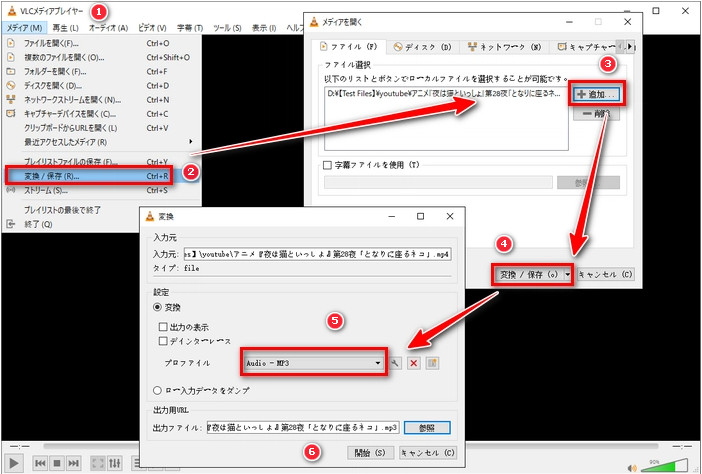Click the wrench edit-profile icon
The image size is (702, 474).
(395, 363)
